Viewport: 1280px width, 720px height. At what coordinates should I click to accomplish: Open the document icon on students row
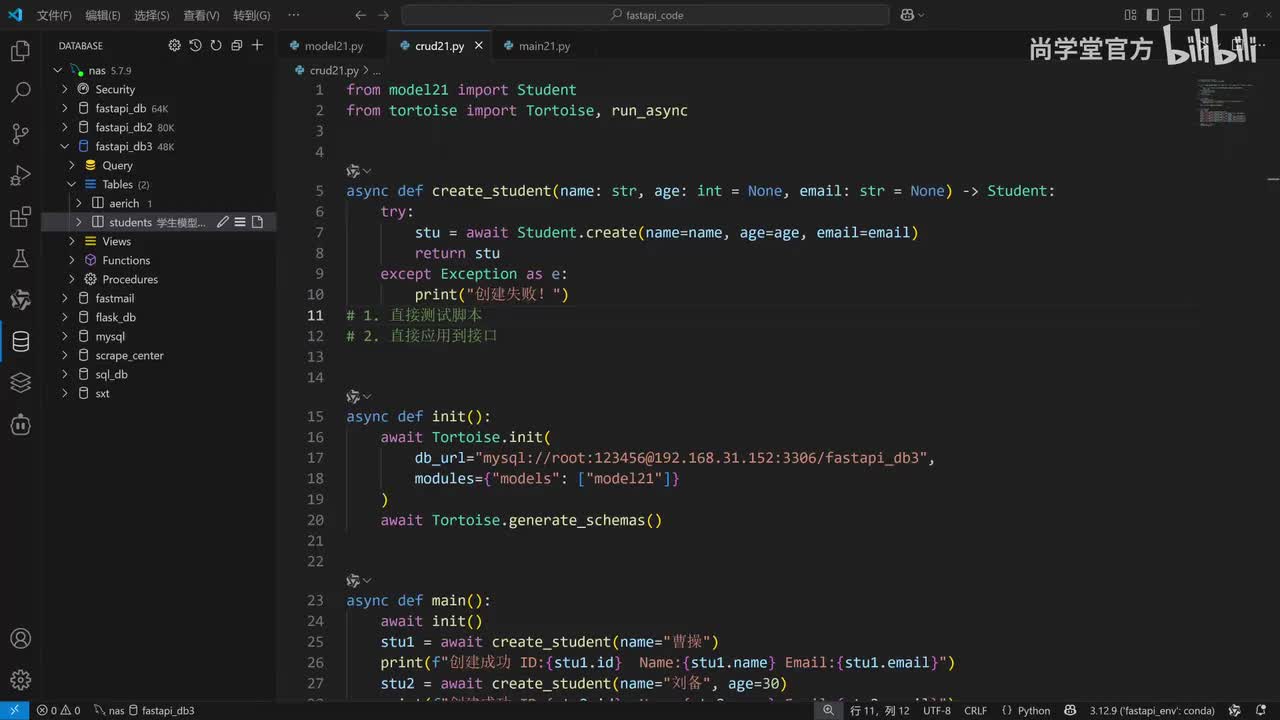click(257, 222)
